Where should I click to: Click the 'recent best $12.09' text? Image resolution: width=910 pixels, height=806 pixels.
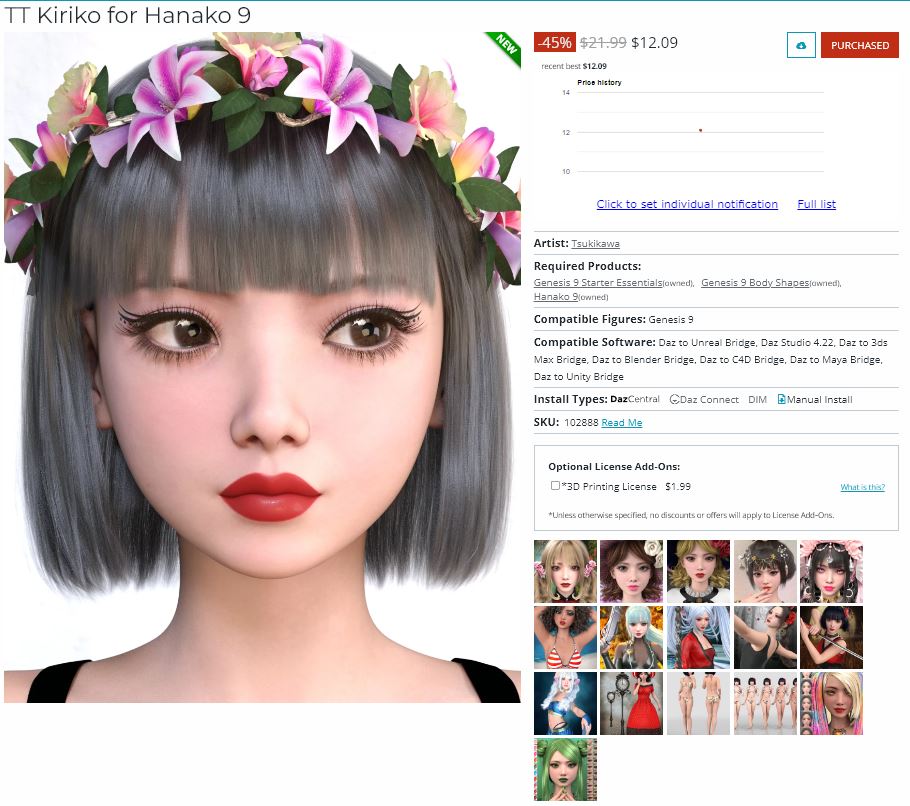click(574, 66)
